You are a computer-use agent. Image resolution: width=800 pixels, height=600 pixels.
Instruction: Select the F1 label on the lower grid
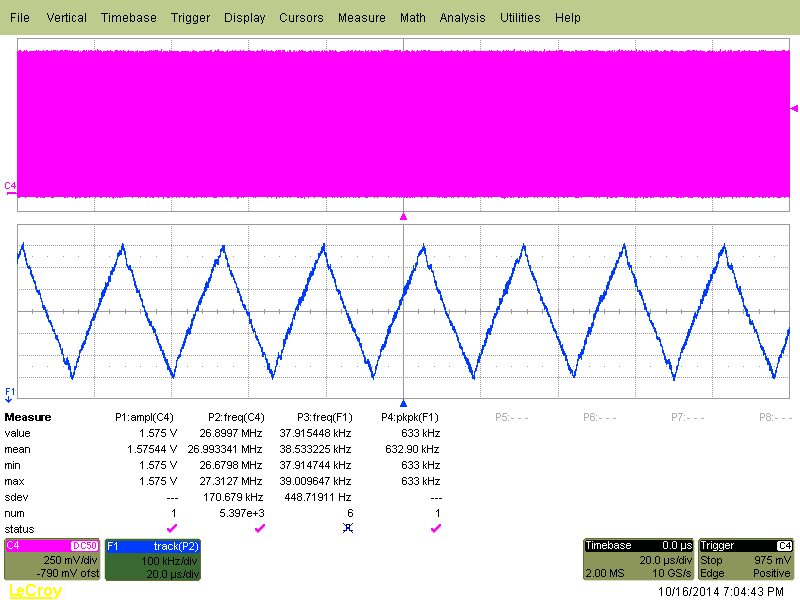point(8,393)
